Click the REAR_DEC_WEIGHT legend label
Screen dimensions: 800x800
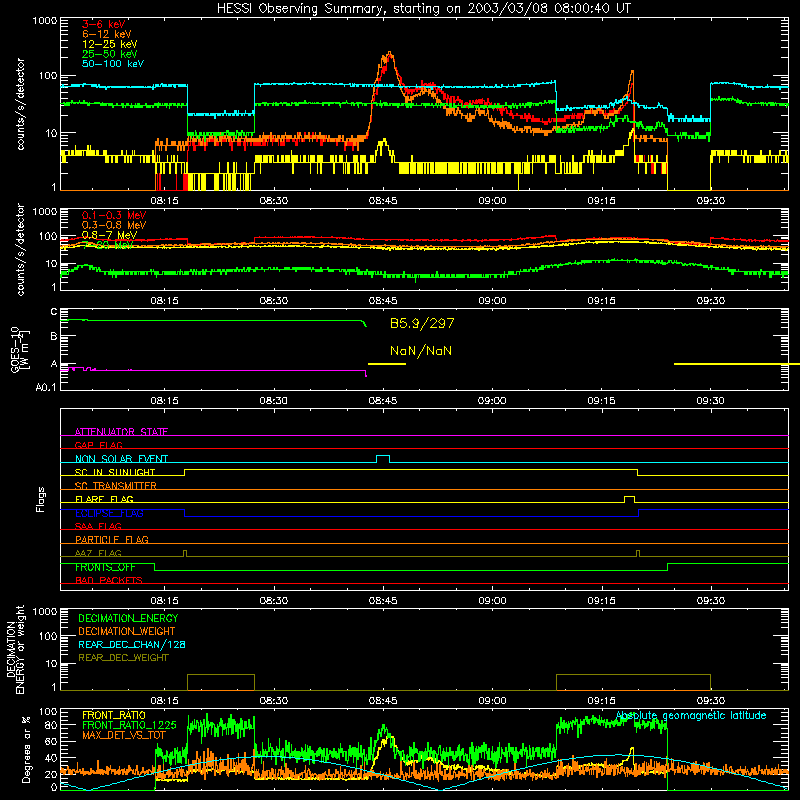[123, 658]
